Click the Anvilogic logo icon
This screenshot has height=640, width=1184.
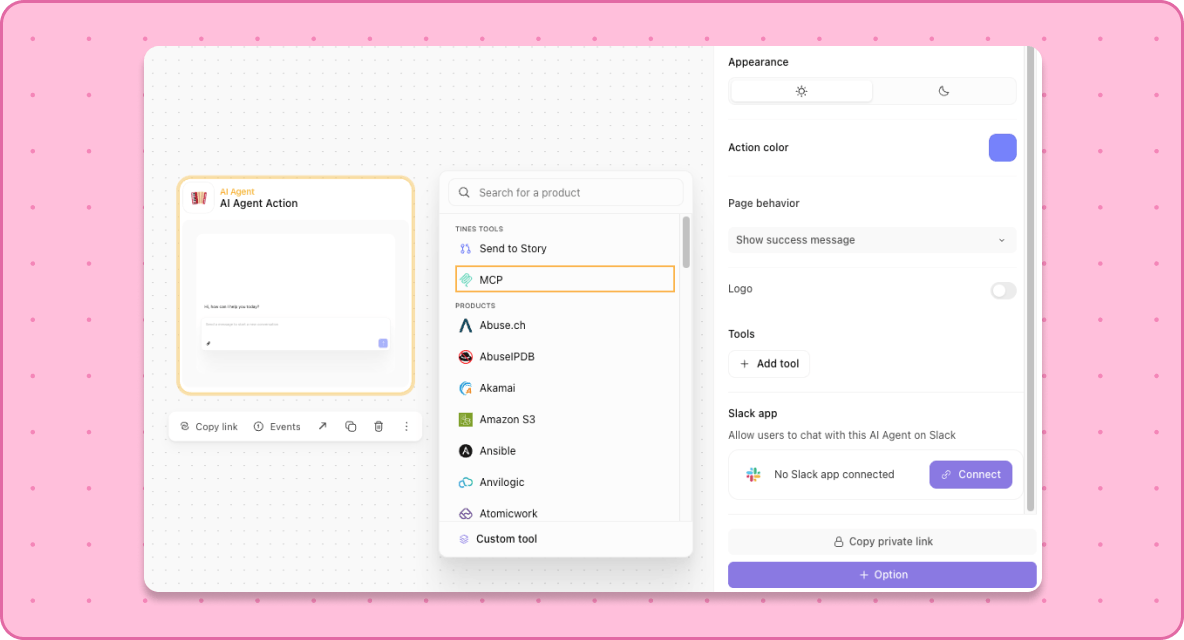pos(465,482)
